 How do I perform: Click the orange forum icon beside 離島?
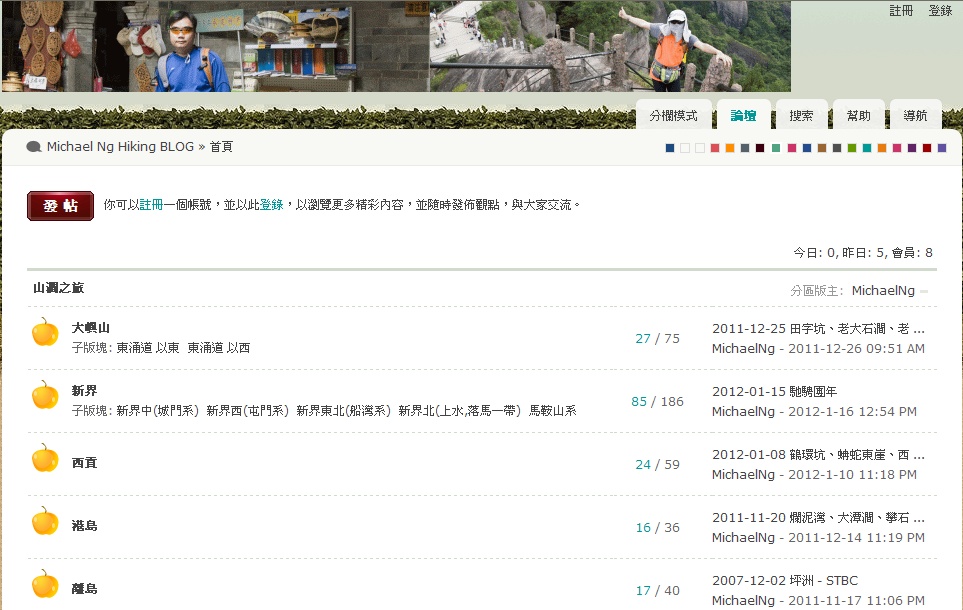pyautogui.click(x=45, y=584)
